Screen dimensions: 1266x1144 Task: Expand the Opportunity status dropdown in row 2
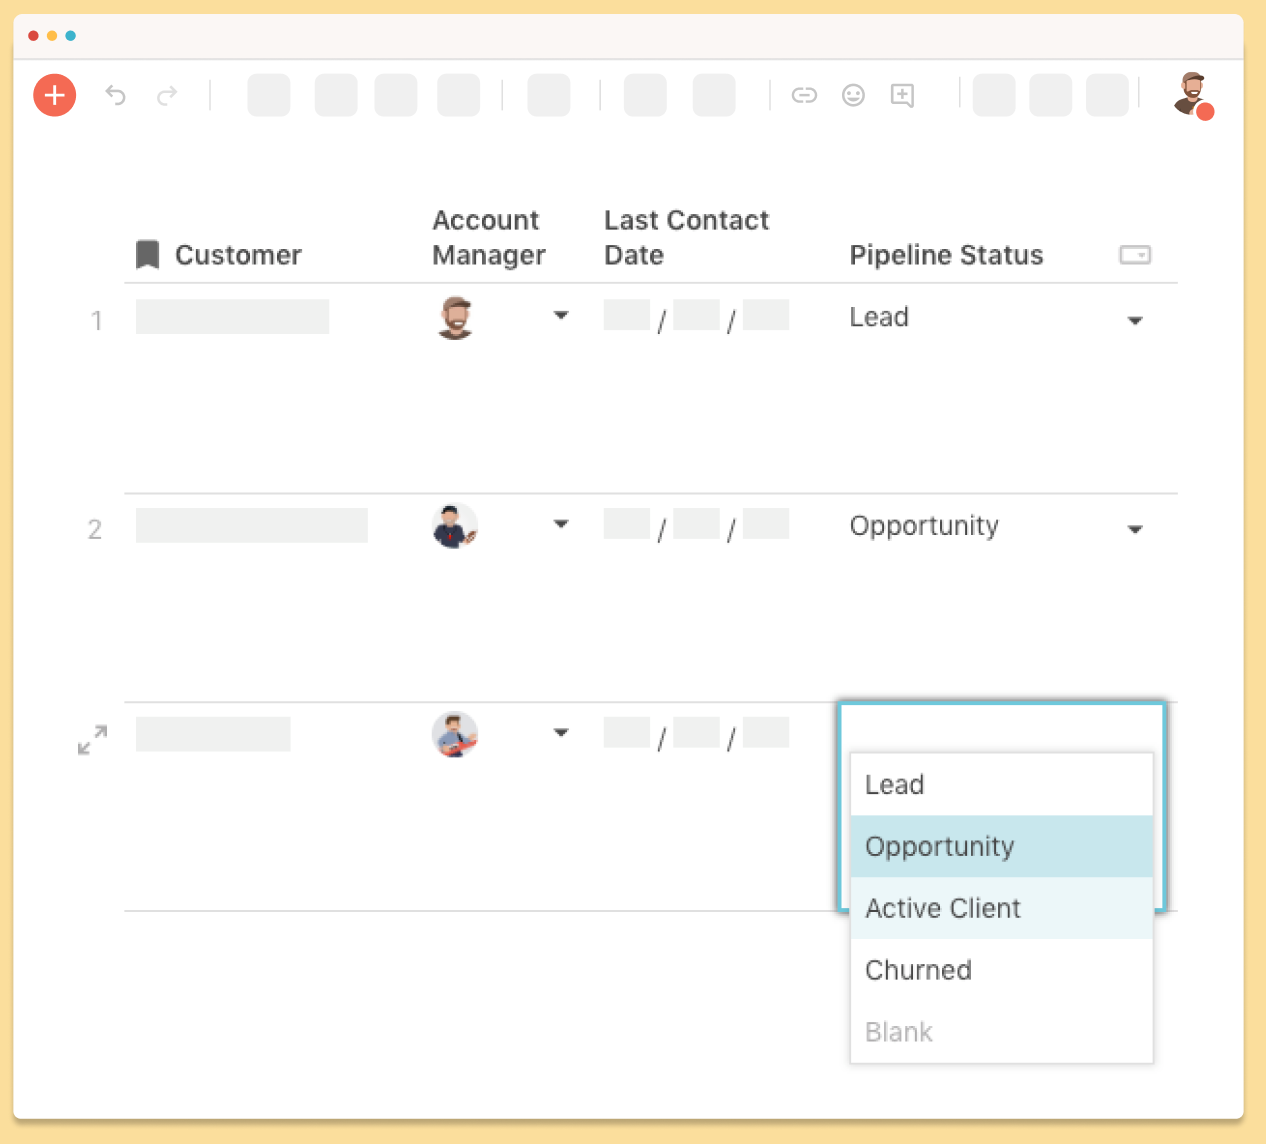(x=1134, y=529)
